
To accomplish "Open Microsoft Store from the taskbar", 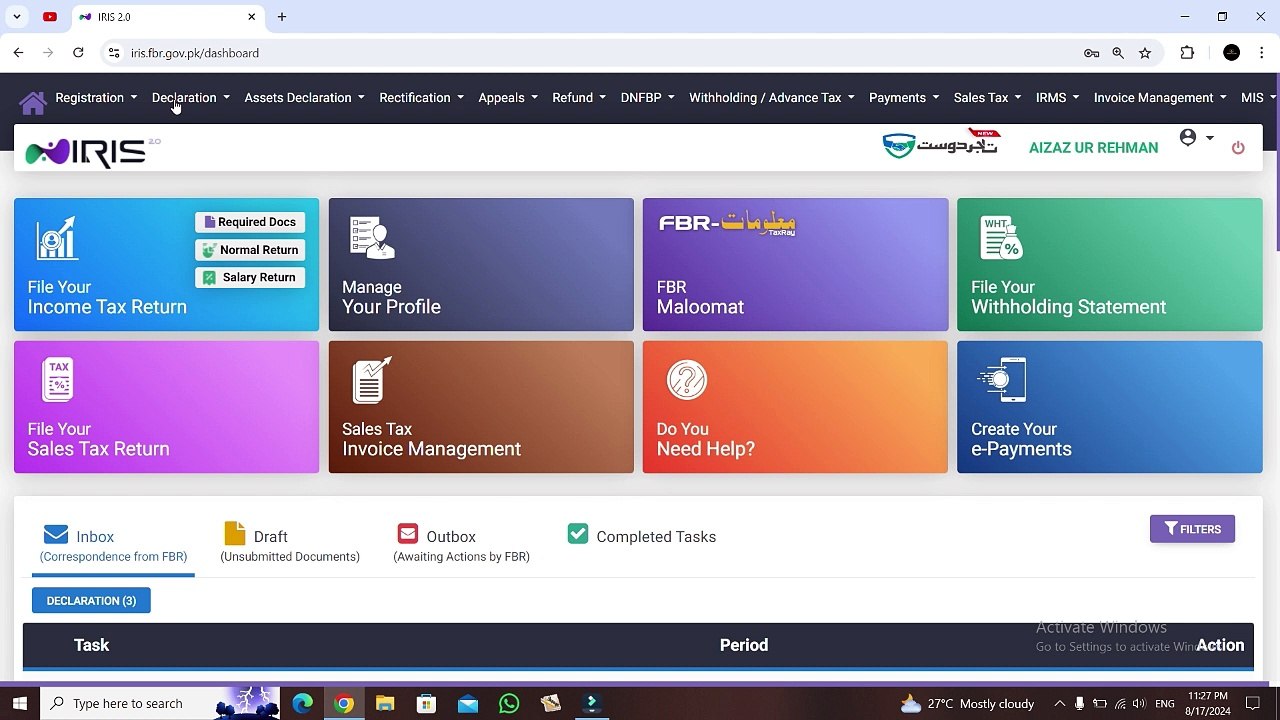I will tap(426, 704).
